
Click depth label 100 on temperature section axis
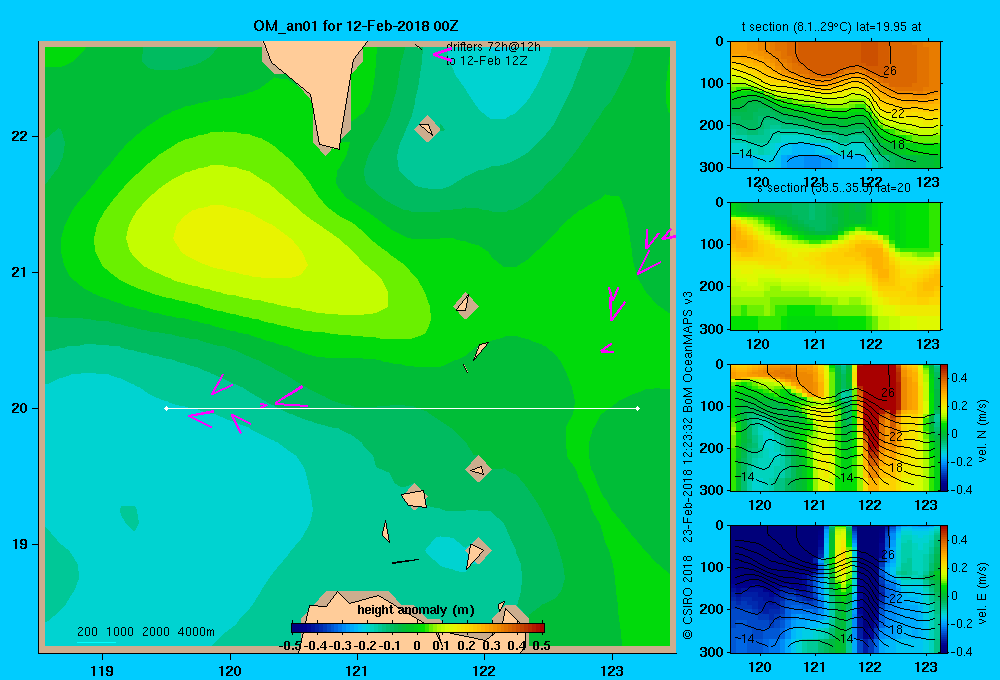[x=711, y=83]
